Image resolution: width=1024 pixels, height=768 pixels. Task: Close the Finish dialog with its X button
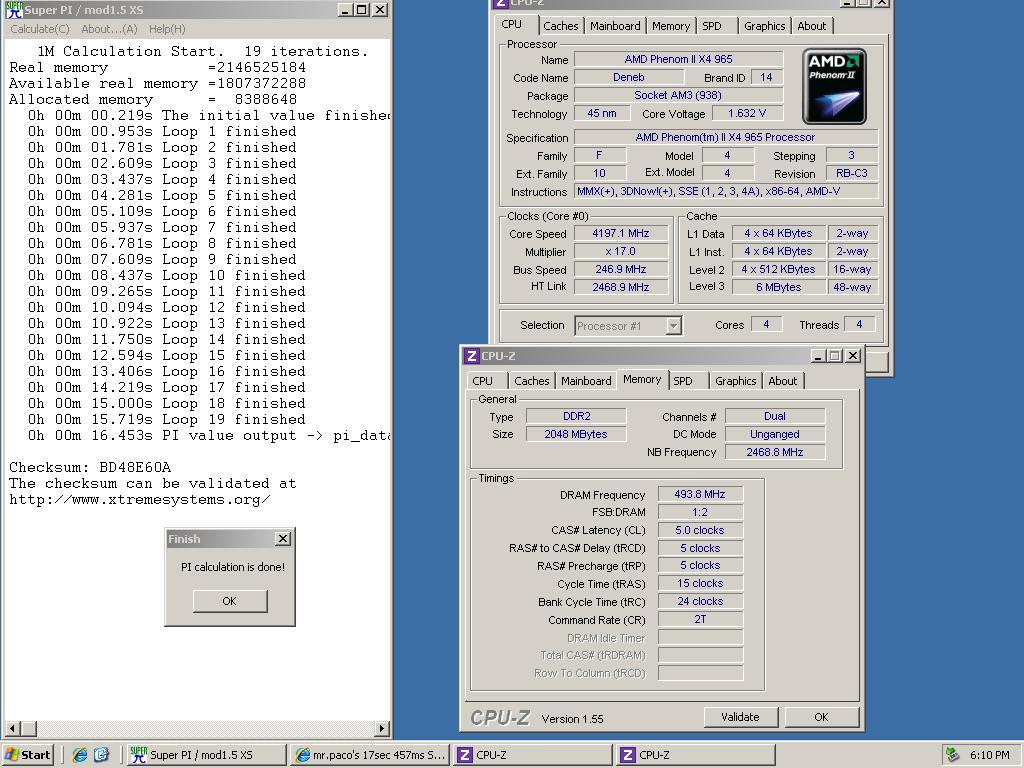tap(283, 538)
